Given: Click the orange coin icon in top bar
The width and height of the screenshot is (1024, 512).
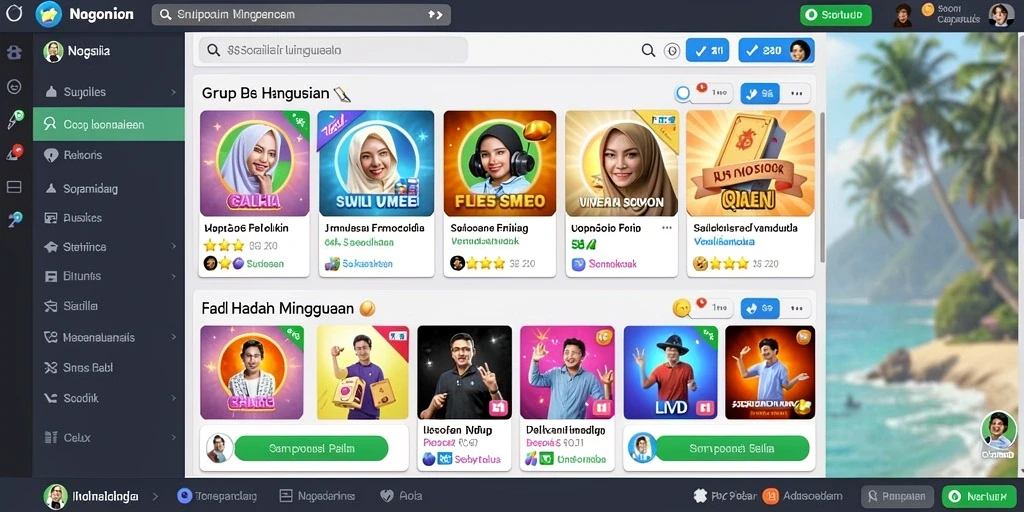Looking at the screenshot, I should click(927, 9).
